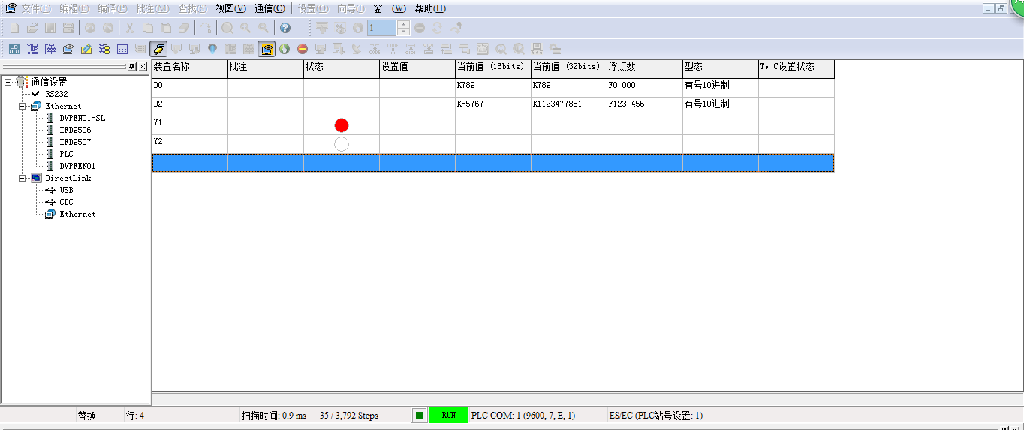1024x430 pixels.
Task: Open the 视图(V) menu
Action: [x=231, y=8]
